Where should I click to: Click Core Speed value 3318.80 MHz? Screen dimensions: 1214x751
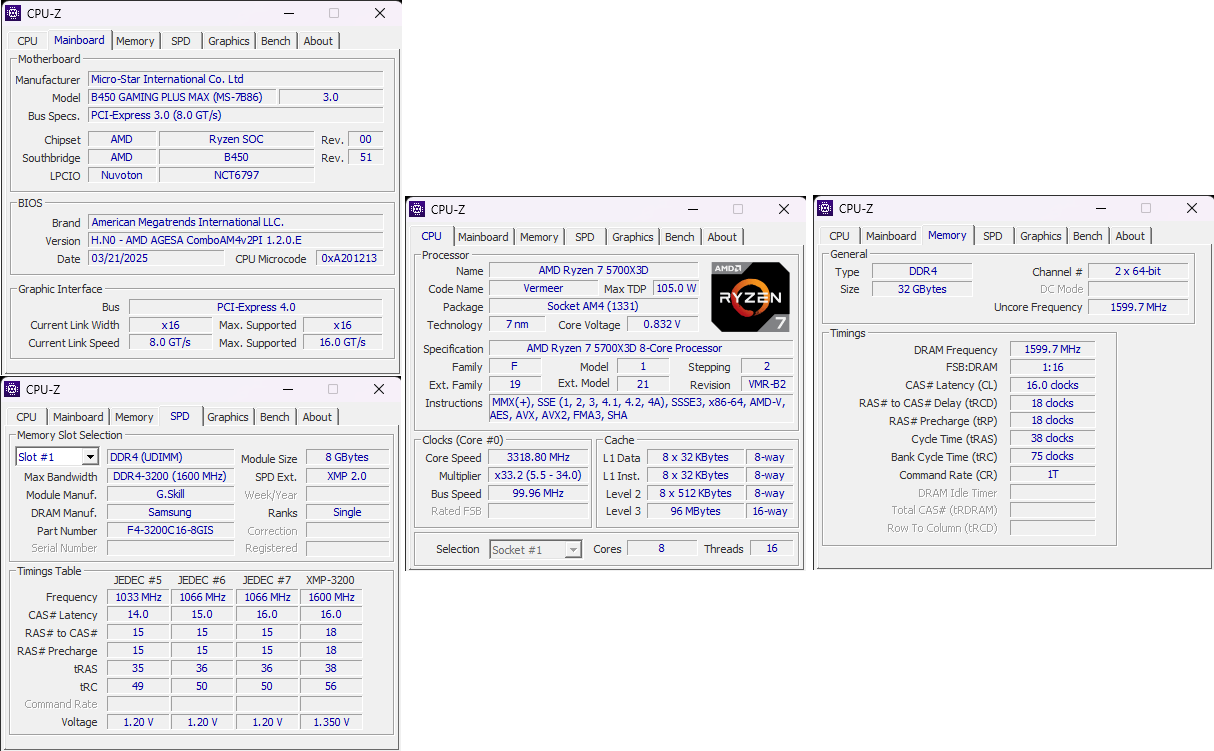pos(539,457)
